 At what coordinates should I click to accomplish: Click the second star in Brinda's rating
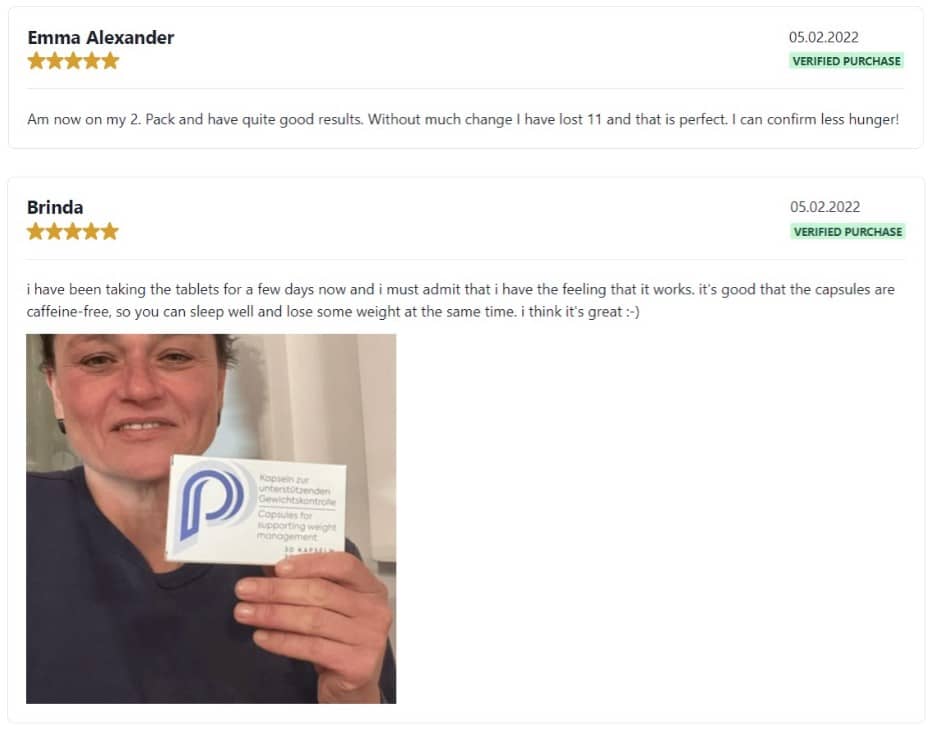click(x=54, y=231)
